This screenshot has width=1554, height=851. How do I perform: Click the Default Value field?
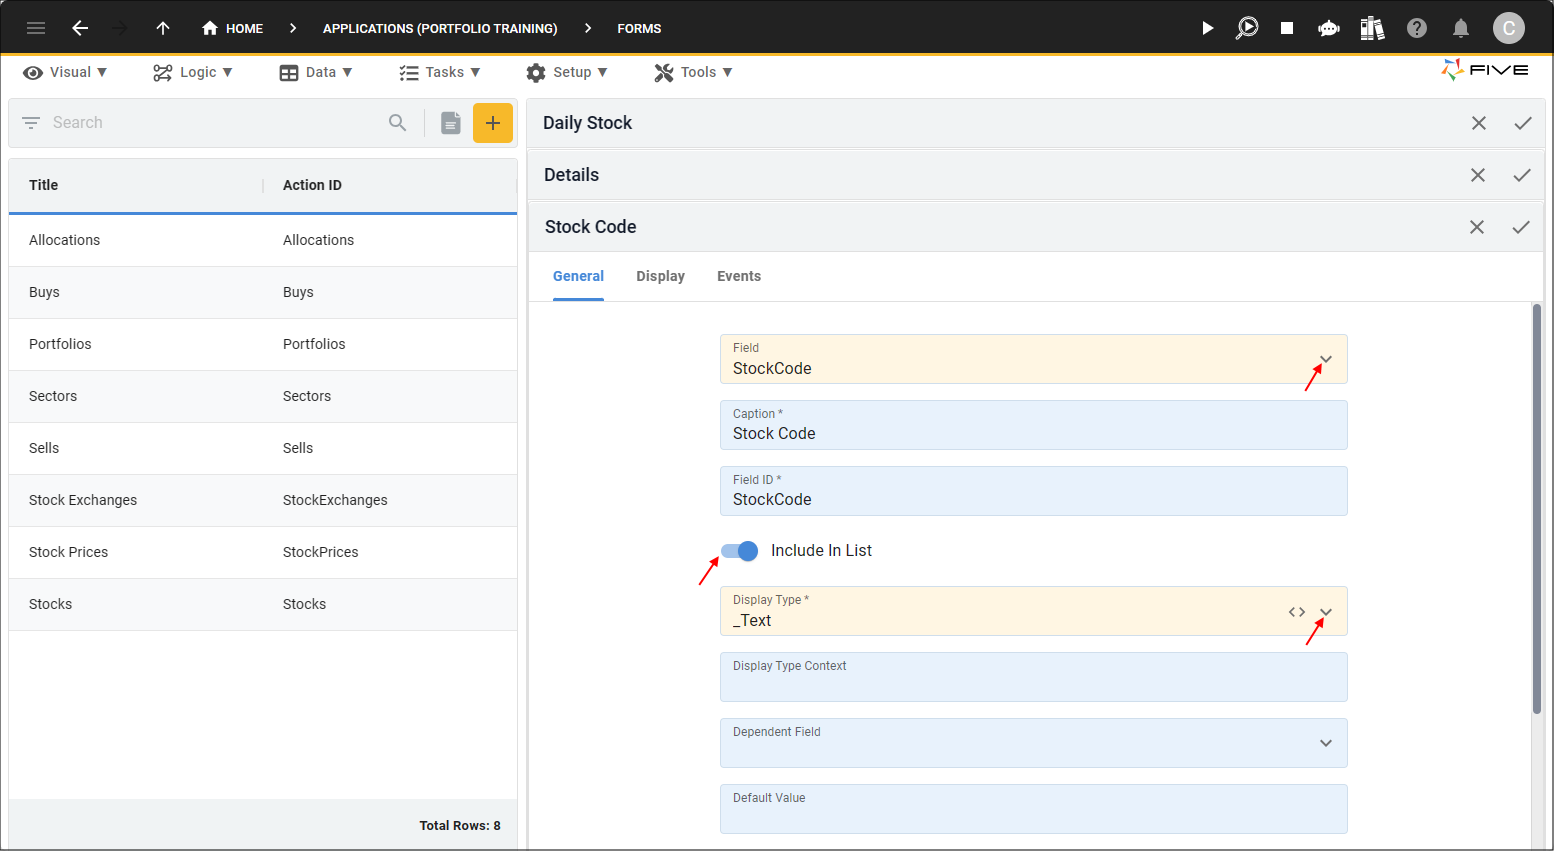point(1034,809)
